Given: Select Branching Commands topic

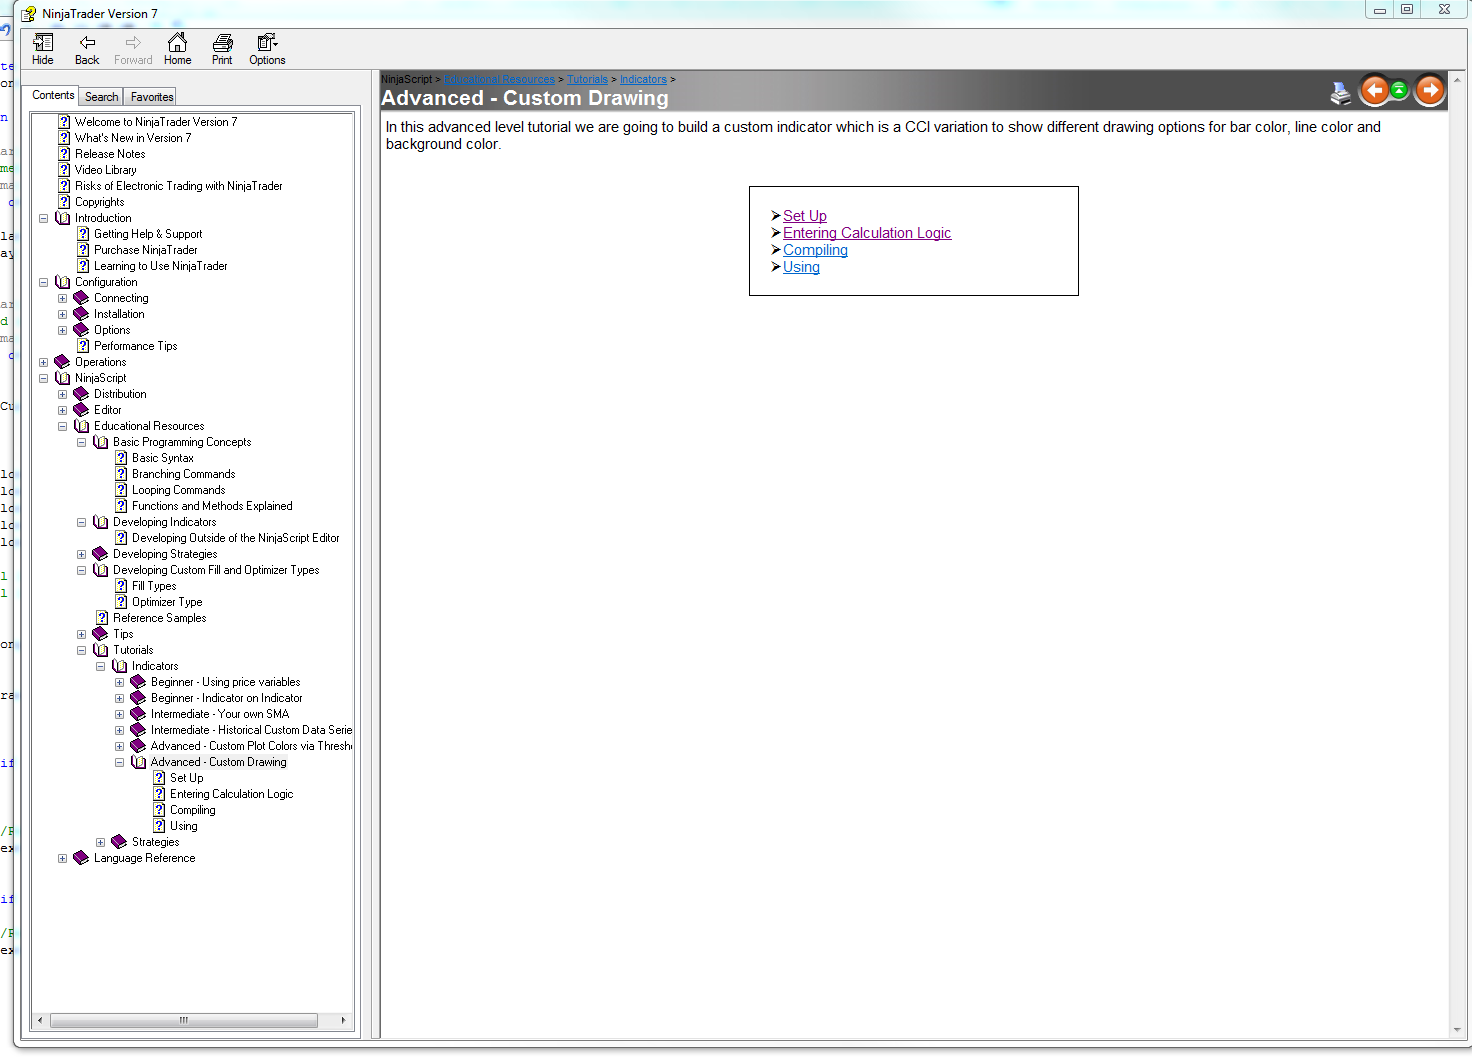Looking at the screenshot, I should tap(184, 474).
